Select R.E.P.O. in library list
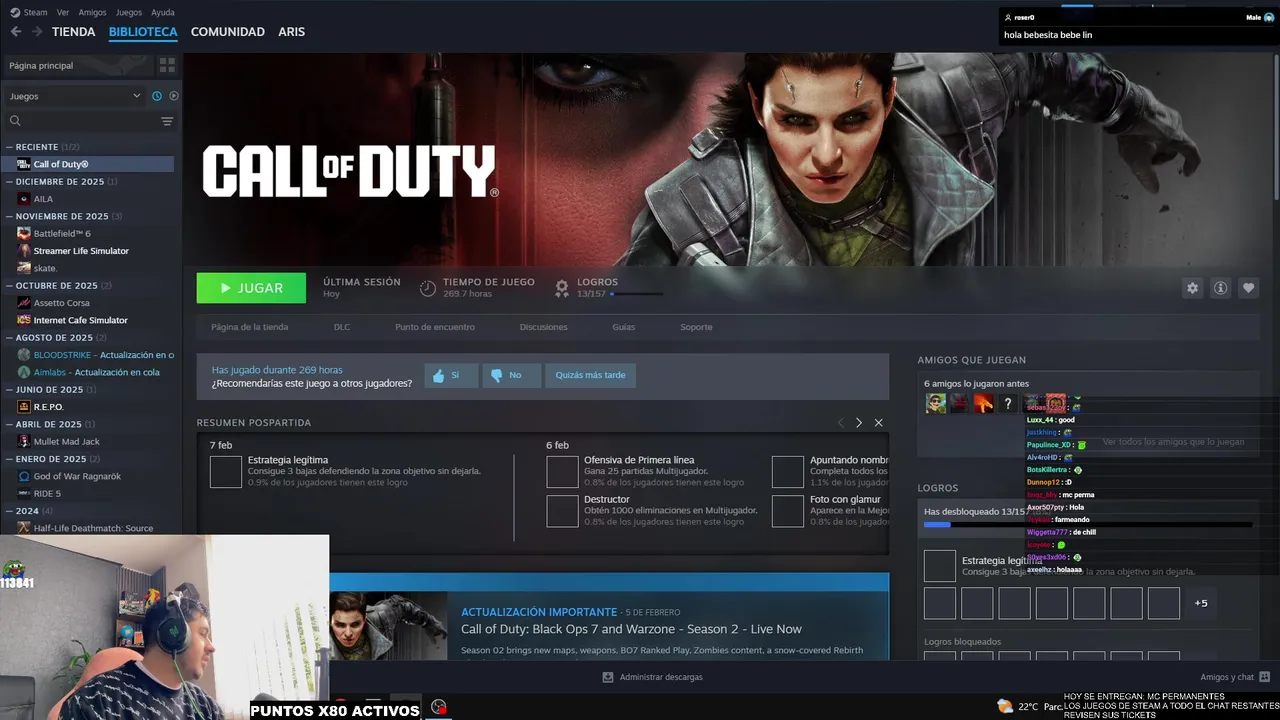The height and width of the screenshot is (720, 1280). 89,407
